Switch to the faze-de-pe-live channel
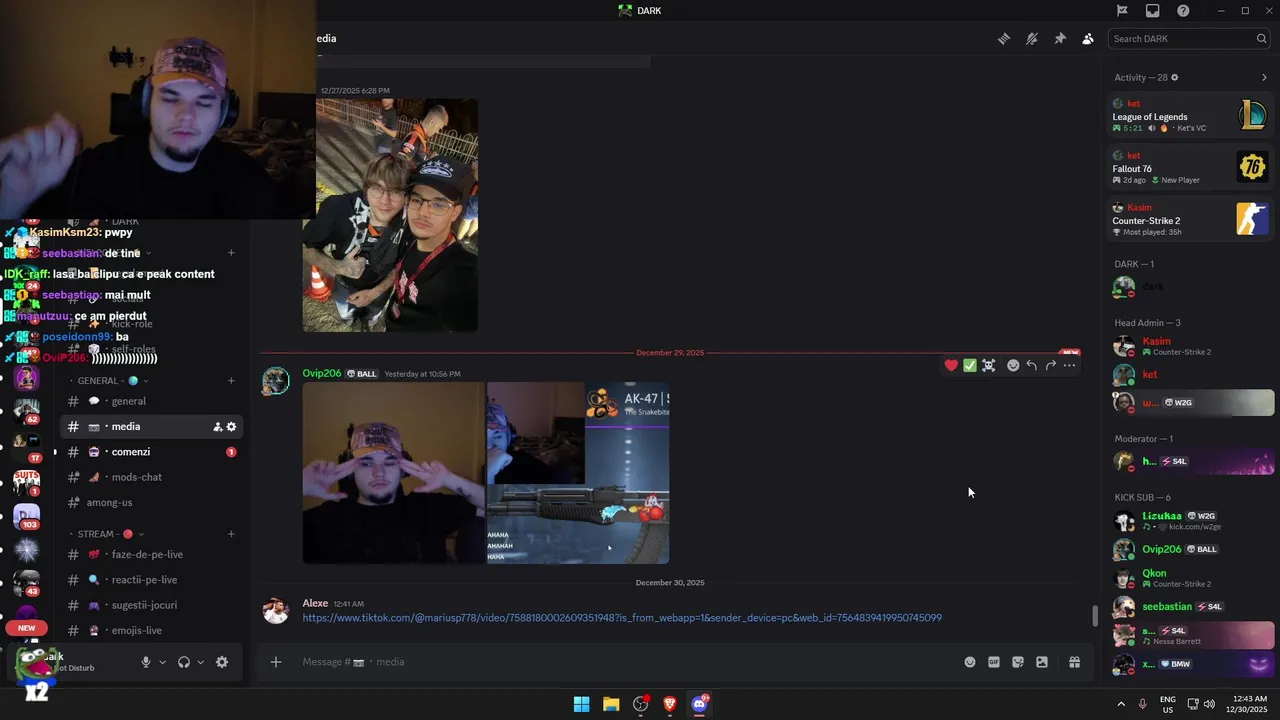 click(151, 554)
